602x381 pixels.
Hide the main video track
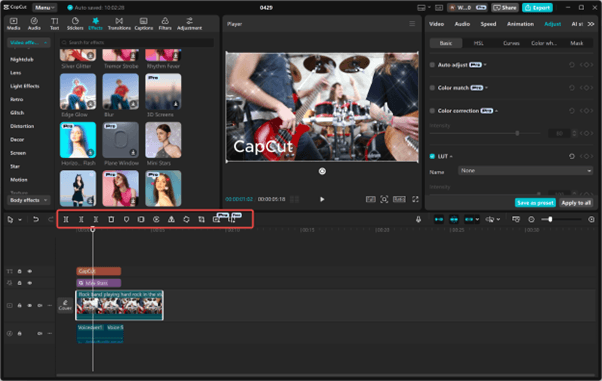point(30,305)
